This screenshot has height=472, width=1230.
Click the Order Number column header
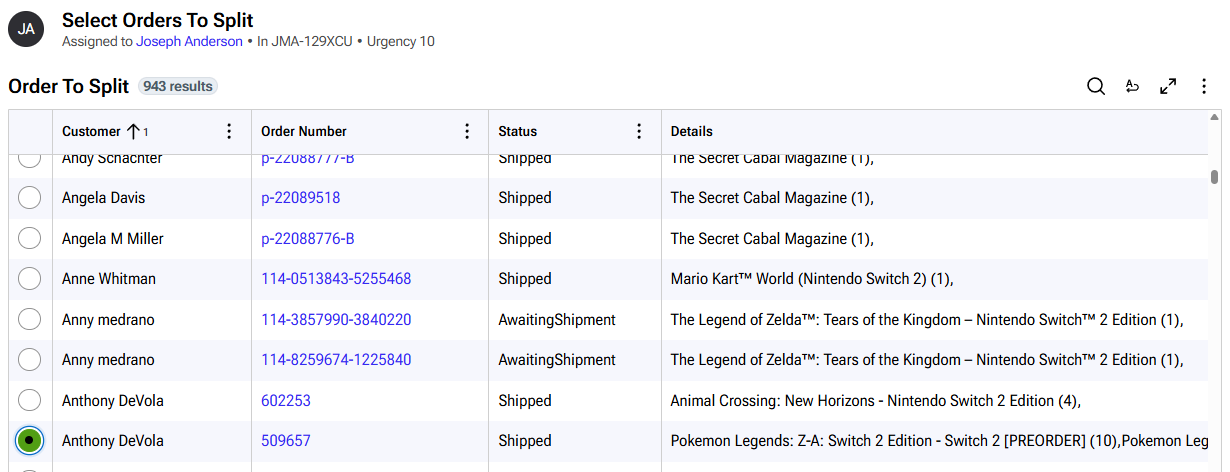pos(304,131)
